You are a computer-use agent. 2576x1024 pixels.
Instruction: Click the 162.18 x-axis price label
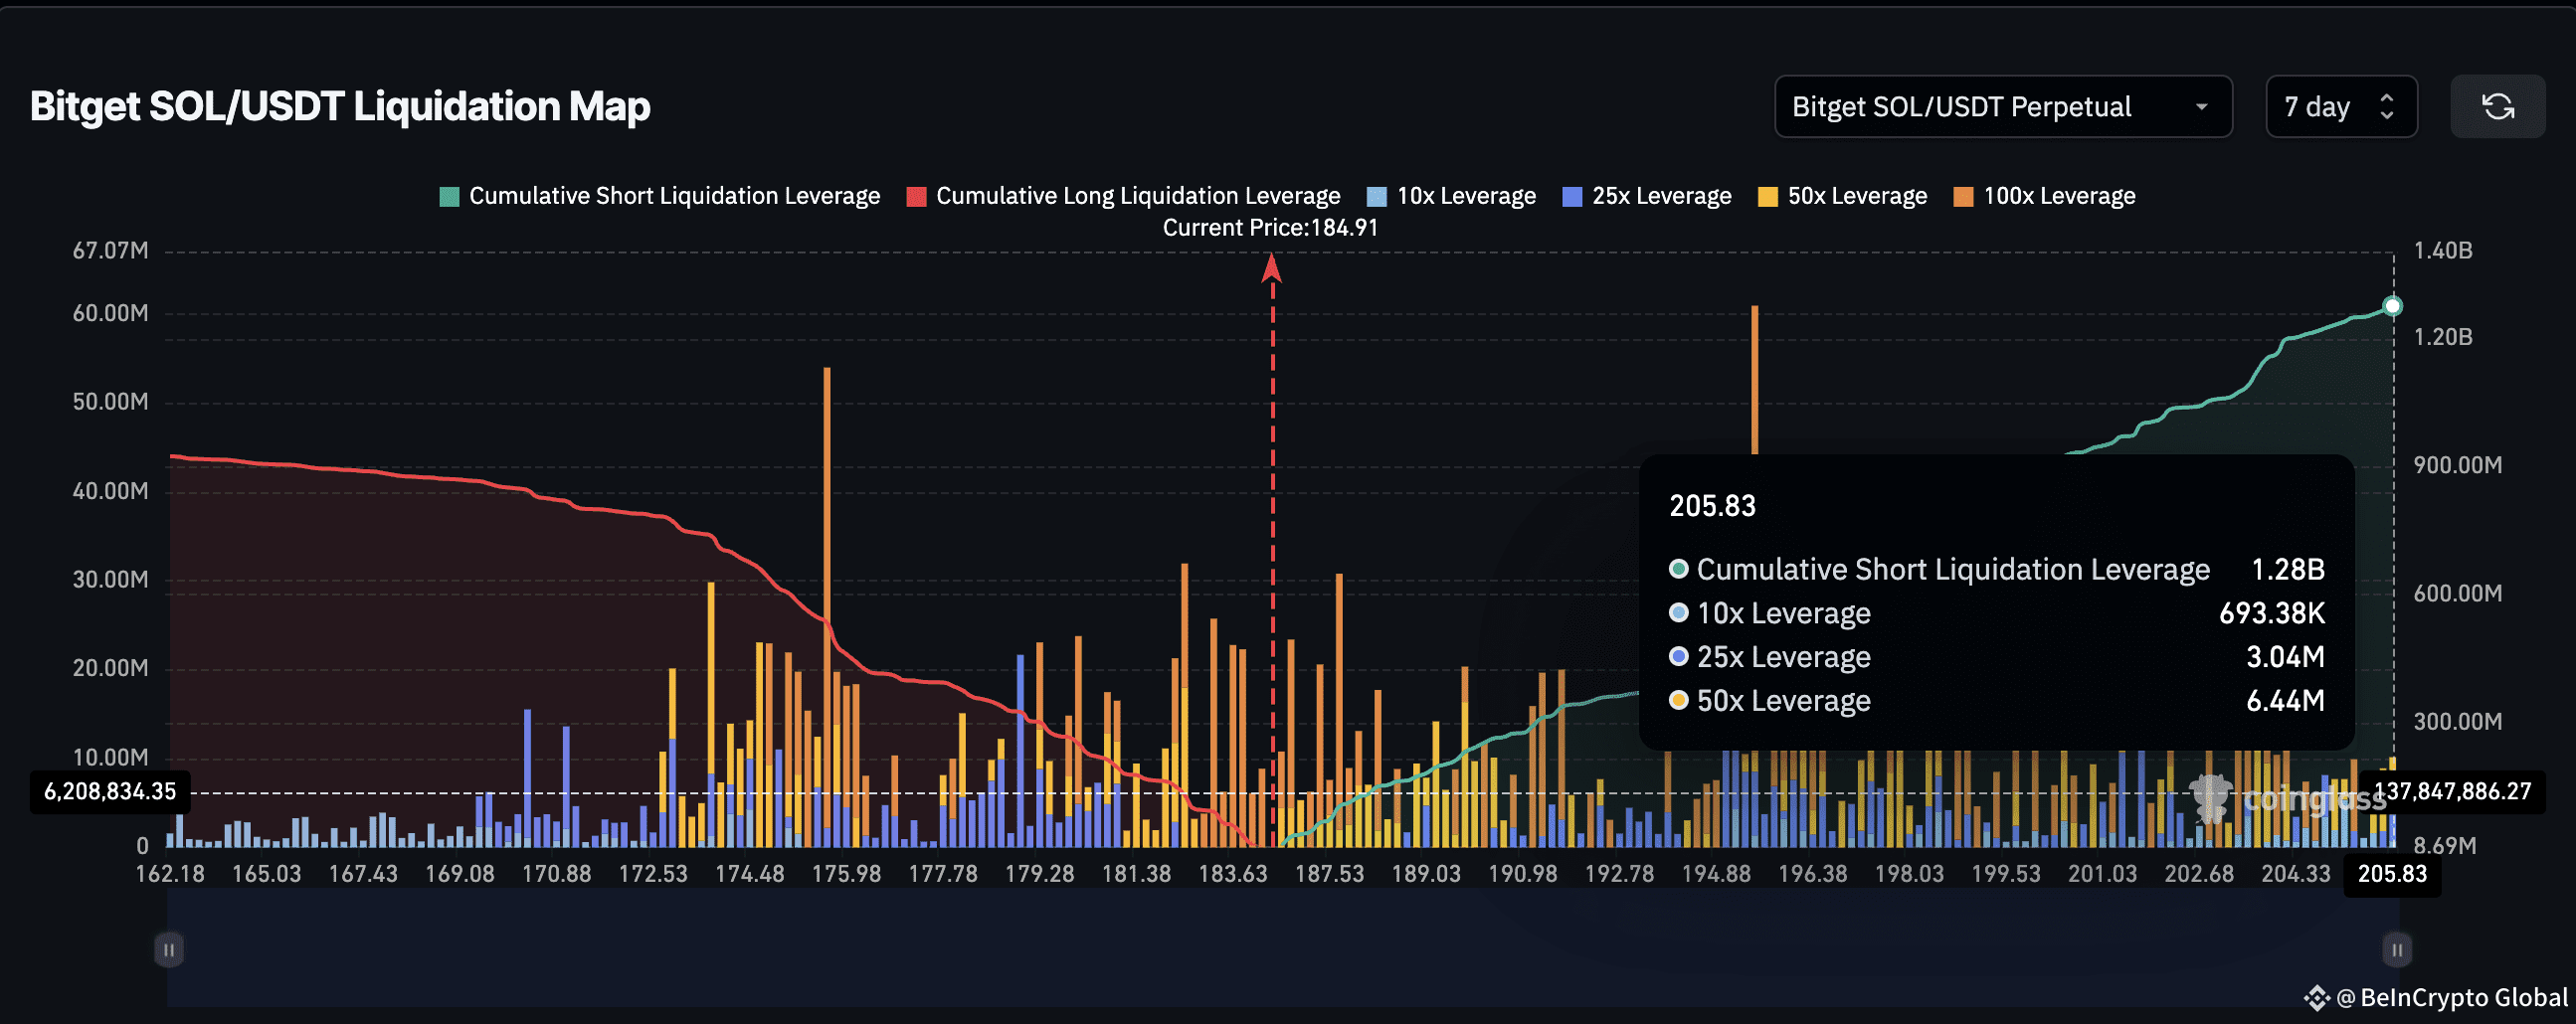(x=170, y=874)
